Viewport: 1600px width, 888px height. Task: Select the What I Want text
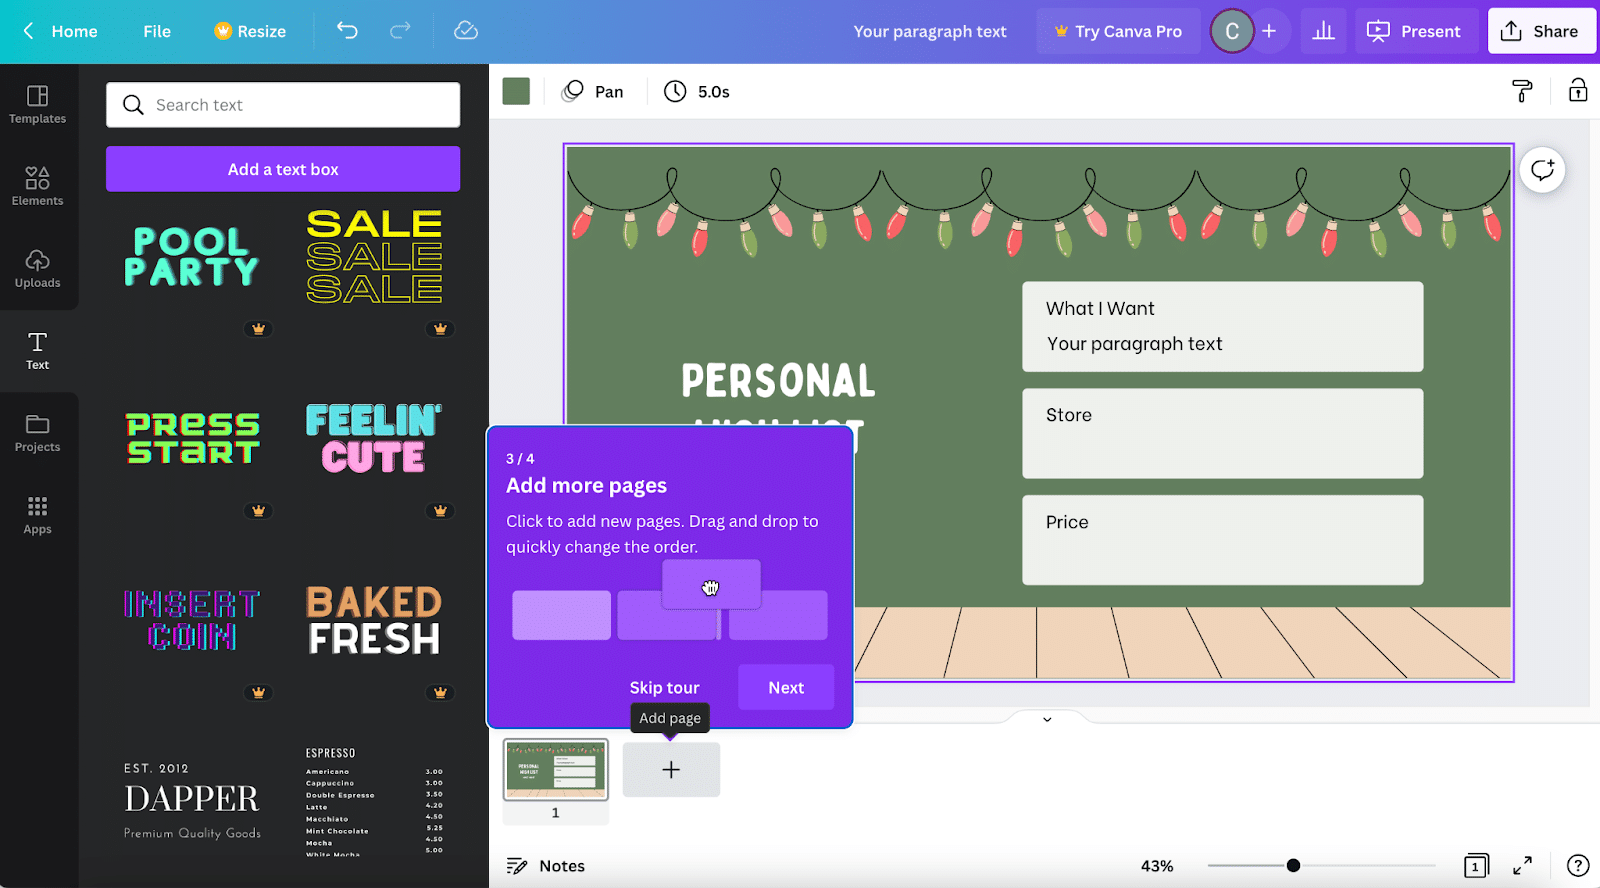[x=1100, y=309]
